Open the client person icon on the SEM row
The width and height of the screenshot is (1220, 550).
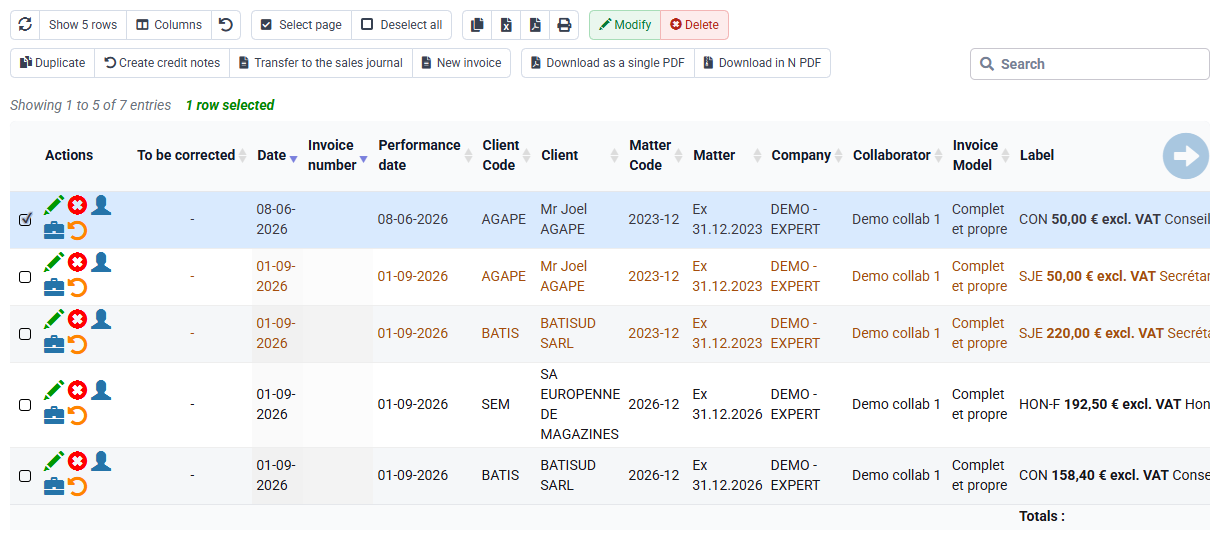click(101, 390)
